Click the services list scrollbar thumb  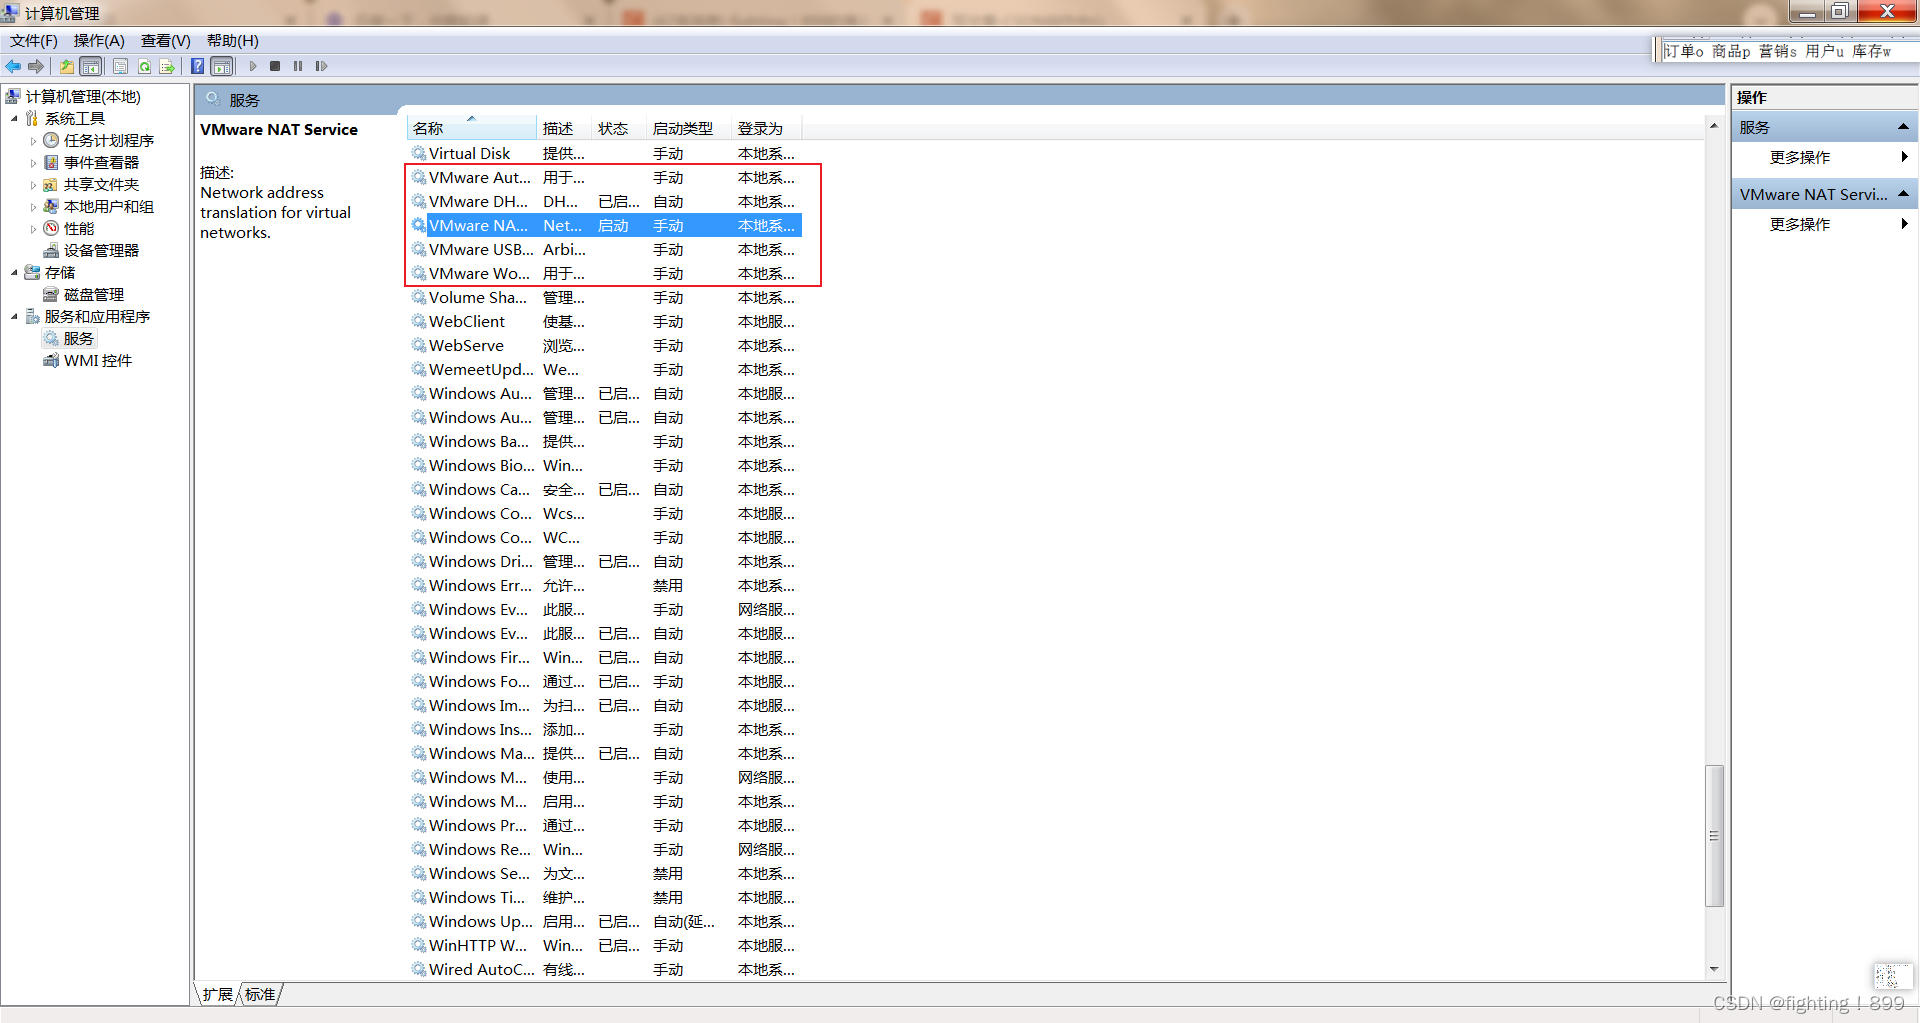coord(1714,836)
